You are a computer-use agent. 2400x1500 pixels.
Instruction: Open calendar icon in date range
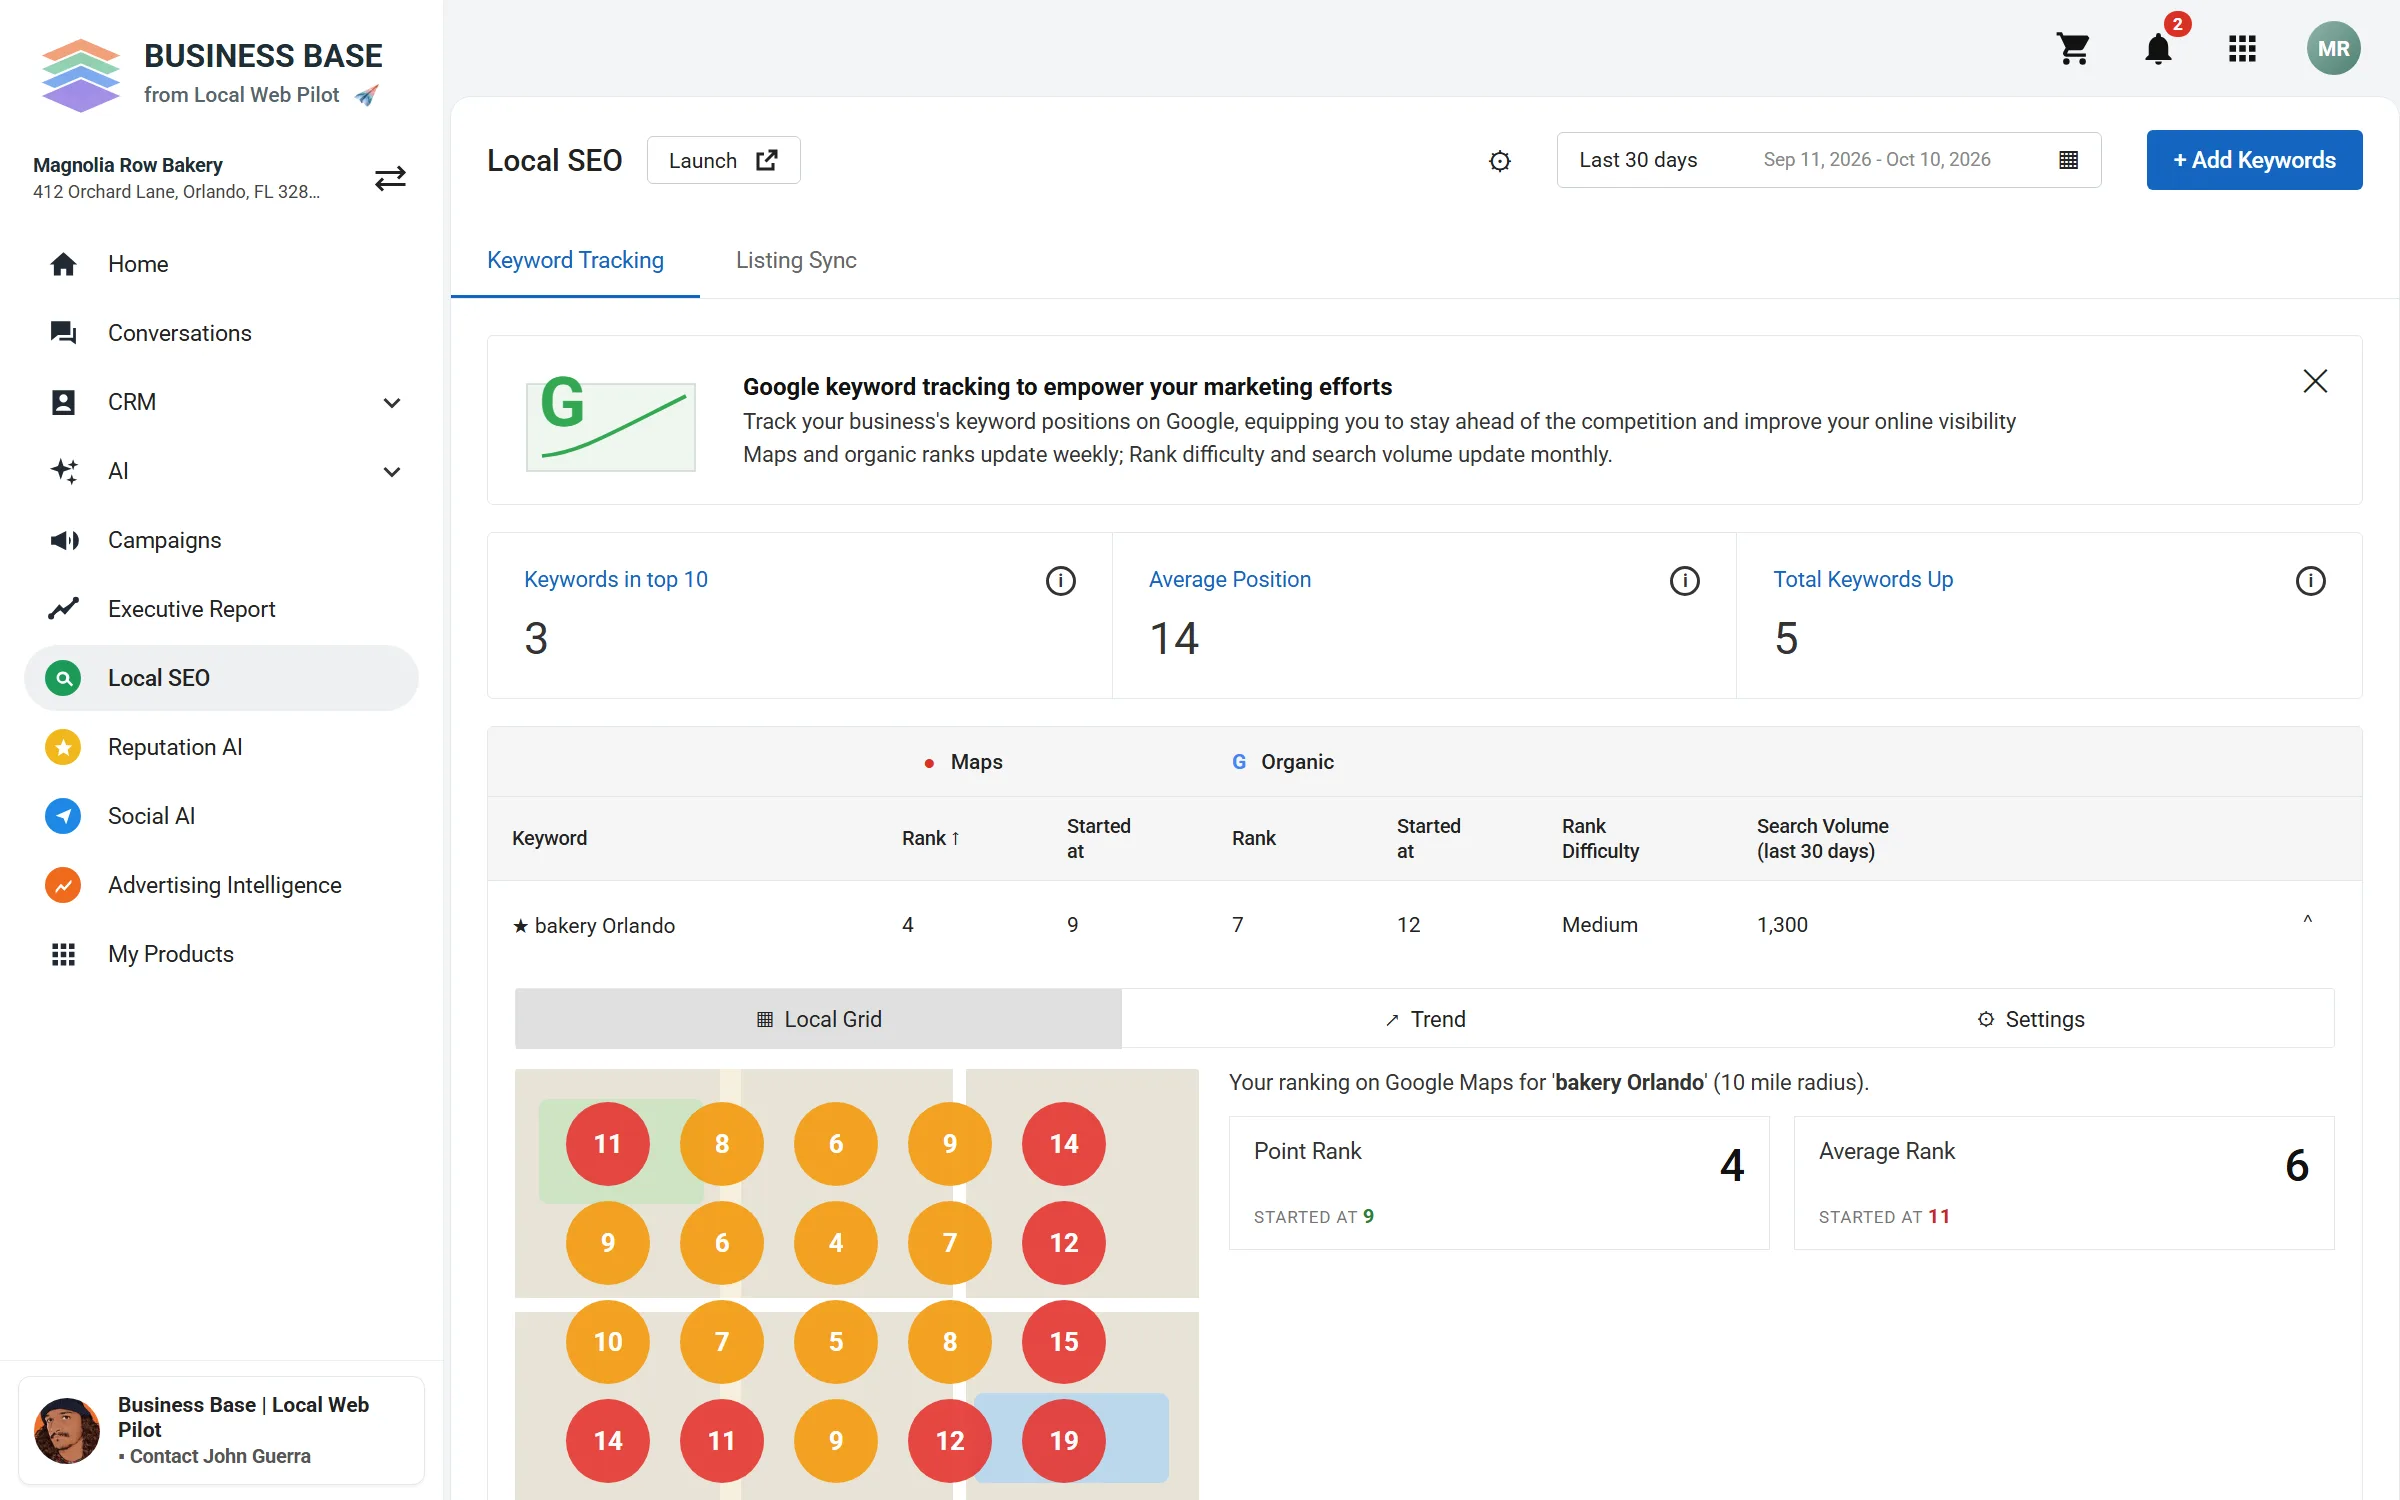click(2069, 160)
